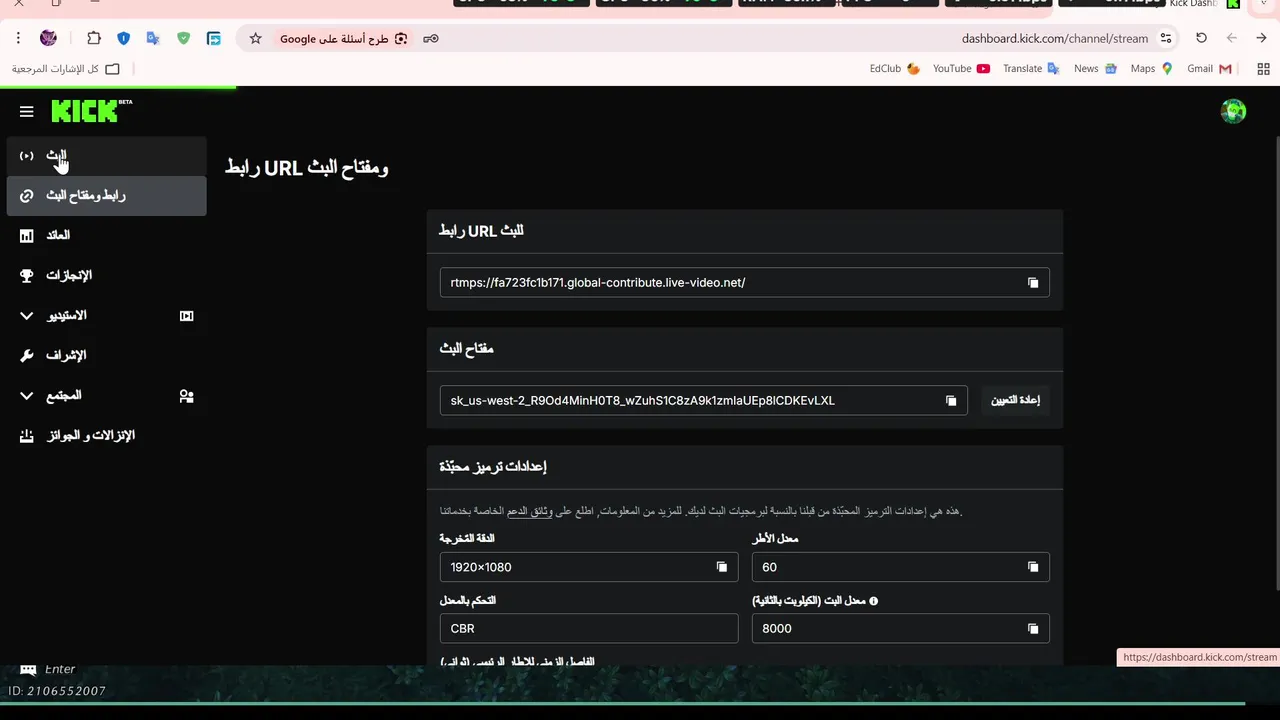
Task: Copy the stream URL with copy icon
Action: (x=1033, y=283)
